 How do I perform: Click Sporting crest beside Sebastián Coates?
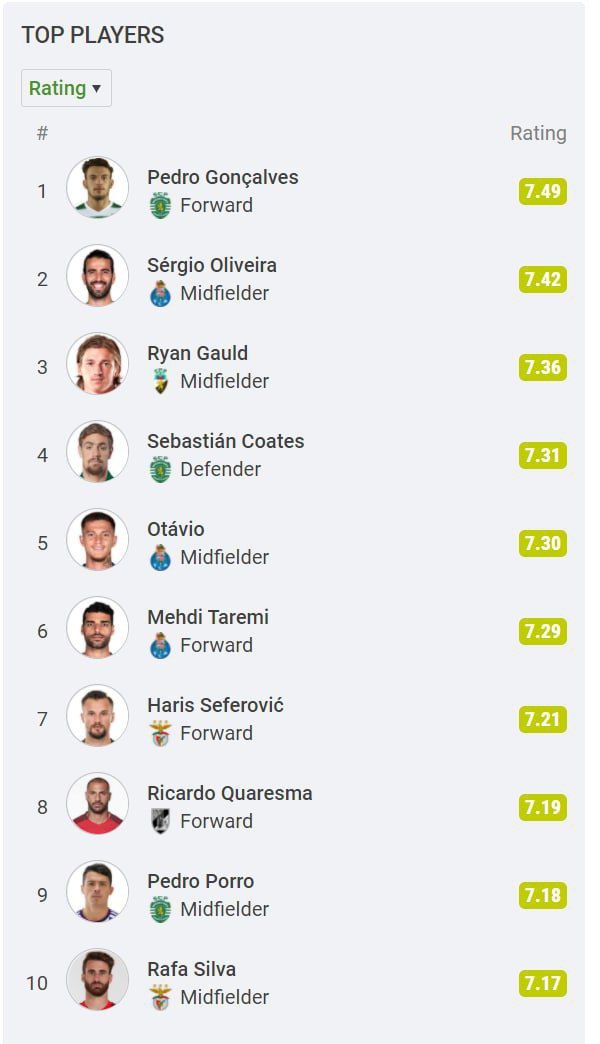pyautogui.click(x=160, y=469)
